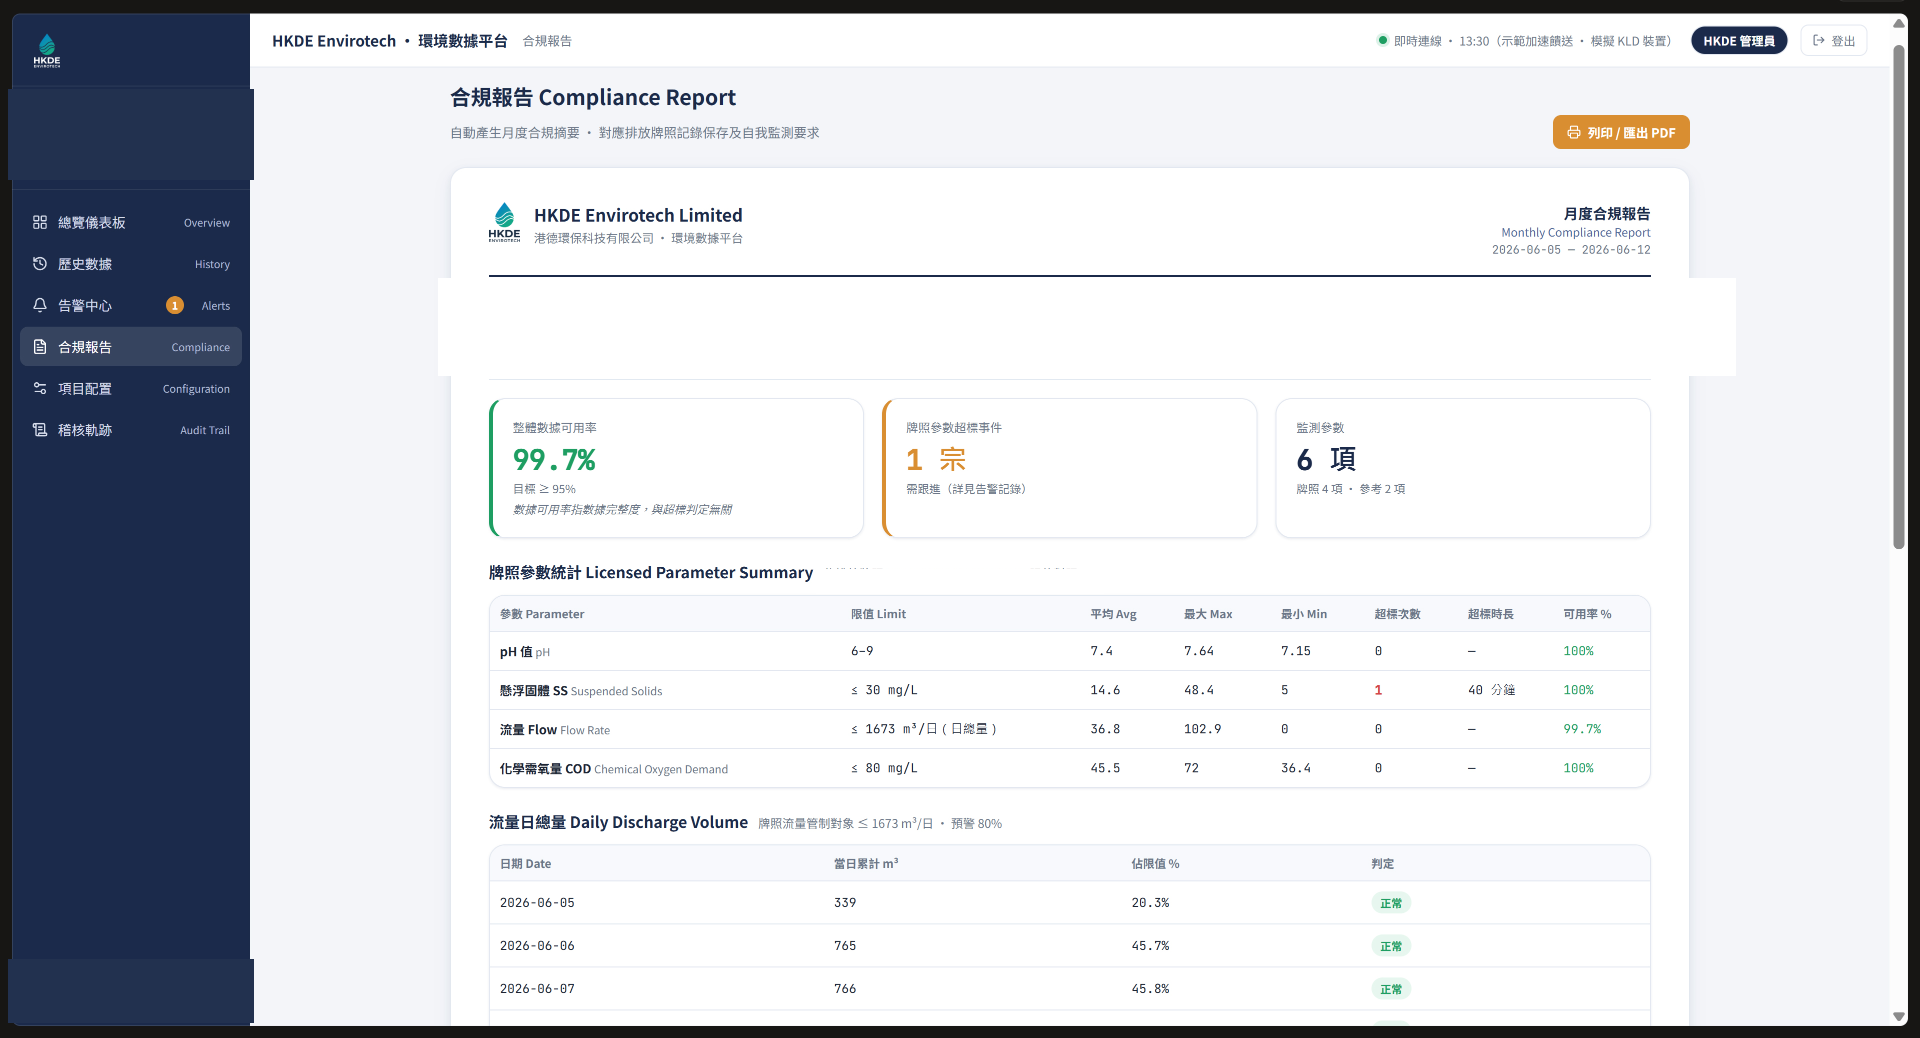Screen dimensions: 1920x1038
Task: Click the report period 2026-06-05 — 2026-06-12
Action: [1571, 250]
